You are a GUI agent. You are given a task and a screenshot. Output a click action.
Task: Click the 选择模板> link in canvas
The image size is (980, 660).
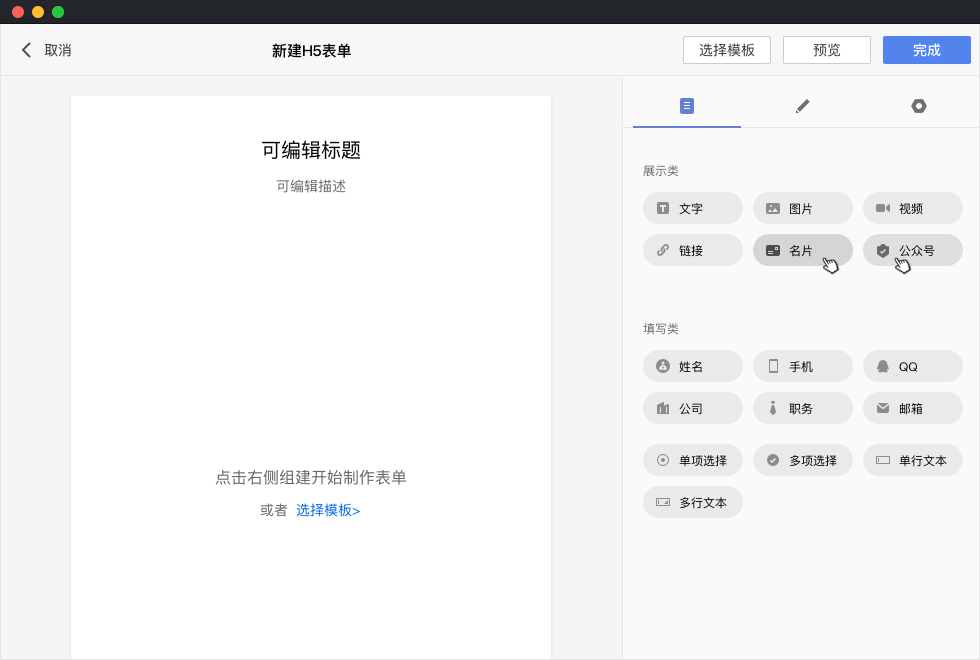click(x=327, y=511)
